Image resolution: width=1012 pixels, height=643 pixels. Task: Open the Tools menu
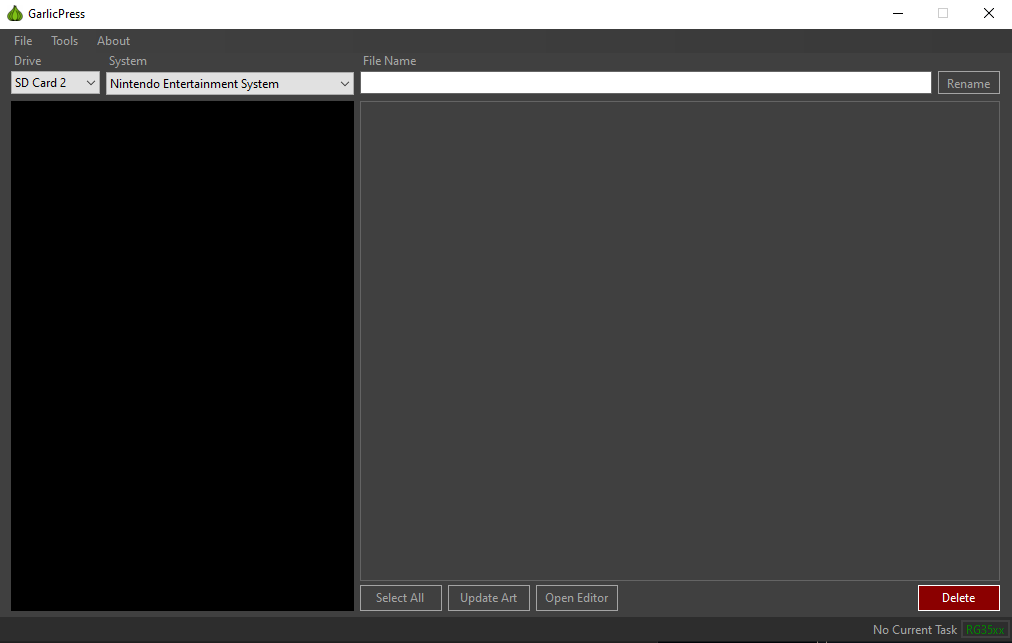64,40
